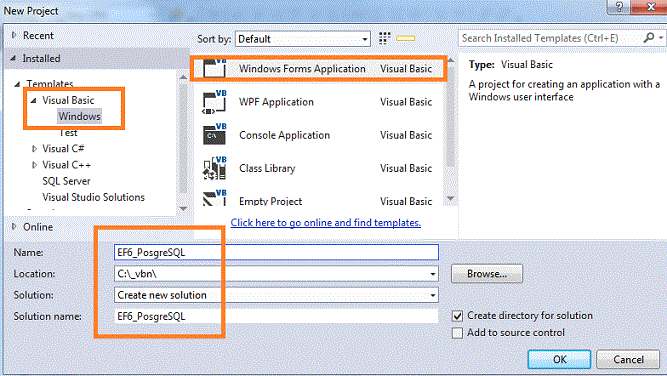
Task: Open the Location dropdown arrow
Action: click(x=433, y=274)
